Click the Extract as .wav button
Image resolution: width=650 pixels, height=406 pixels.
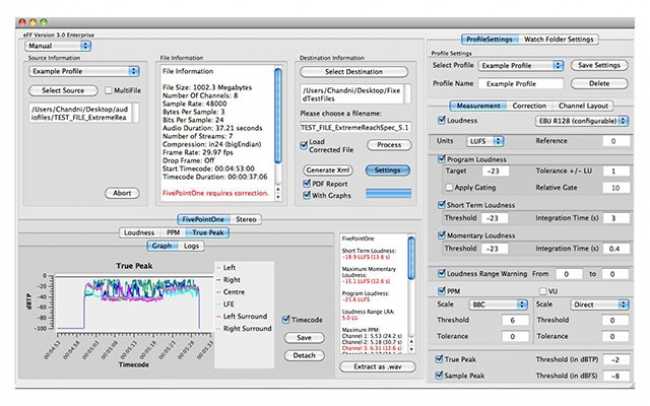click(x=377, y=367)
